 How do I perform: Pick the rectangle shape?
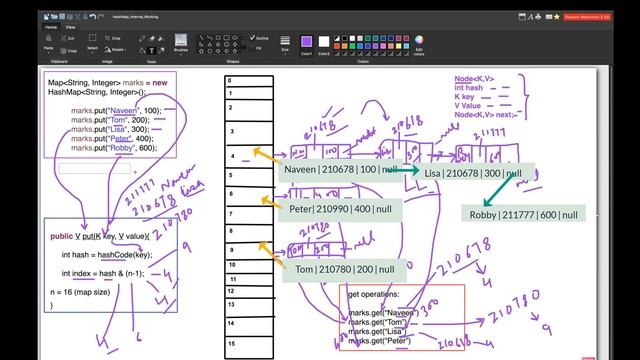tap(218, 38)
